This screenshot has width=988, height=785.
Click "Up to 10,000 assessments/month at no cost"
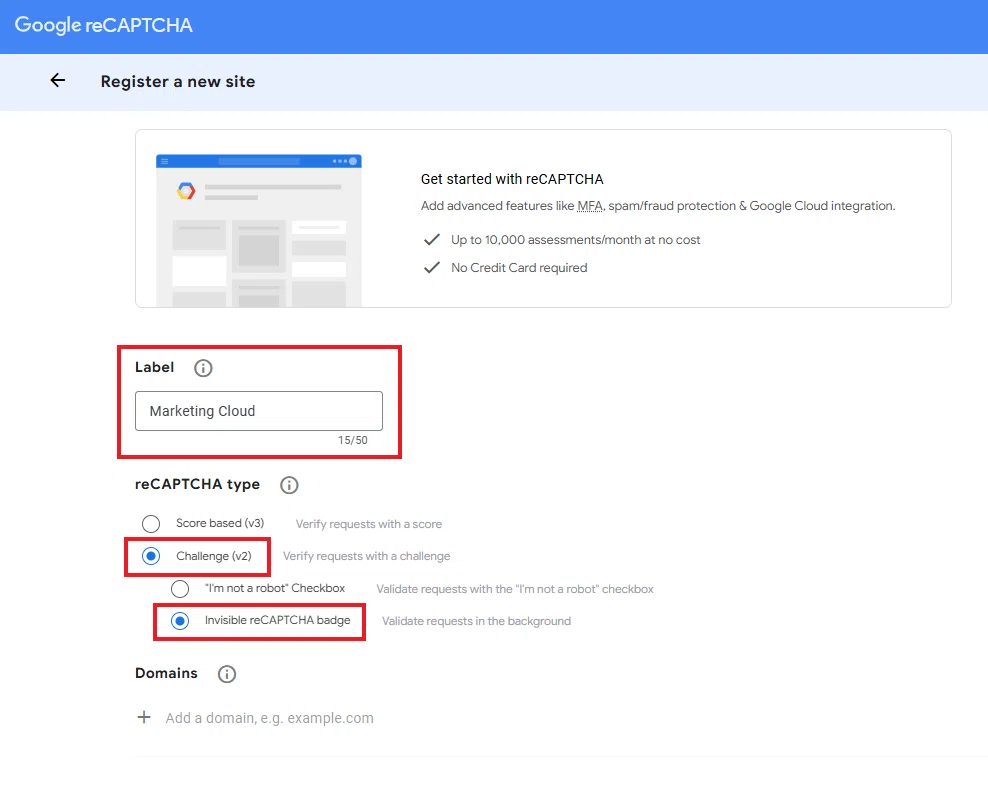click(x=575, y=240)
